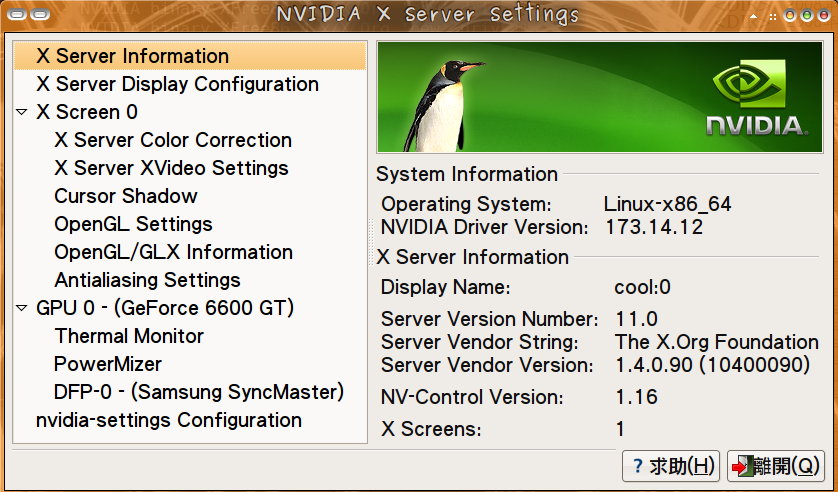The height and width of the screenshot is (492, 838).
Task: Click the driver version '173.14.12'
Action: [x=654, y=228]
